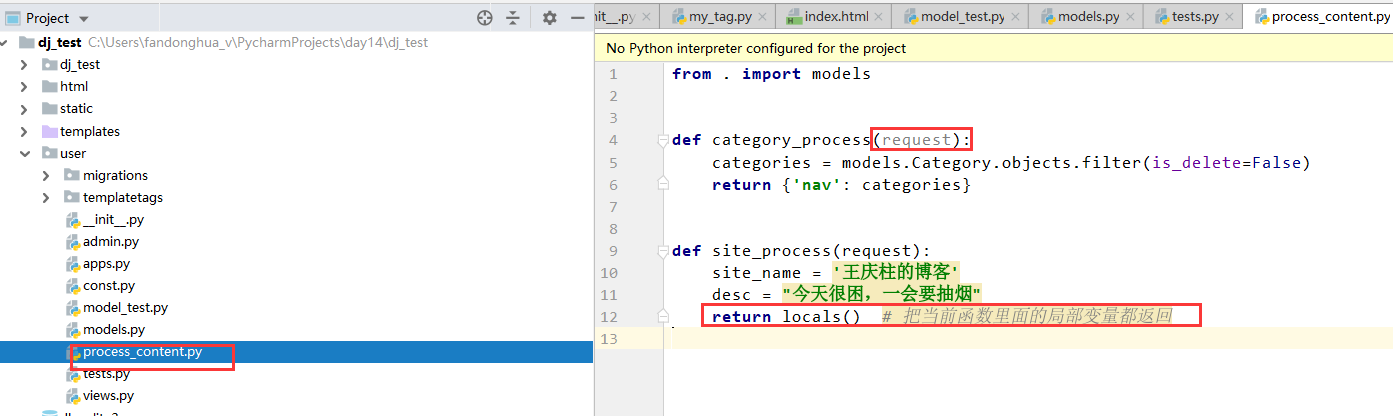Fold site_process function at line 9
This screenshot has height=416, width=1393.
point(662,251)
